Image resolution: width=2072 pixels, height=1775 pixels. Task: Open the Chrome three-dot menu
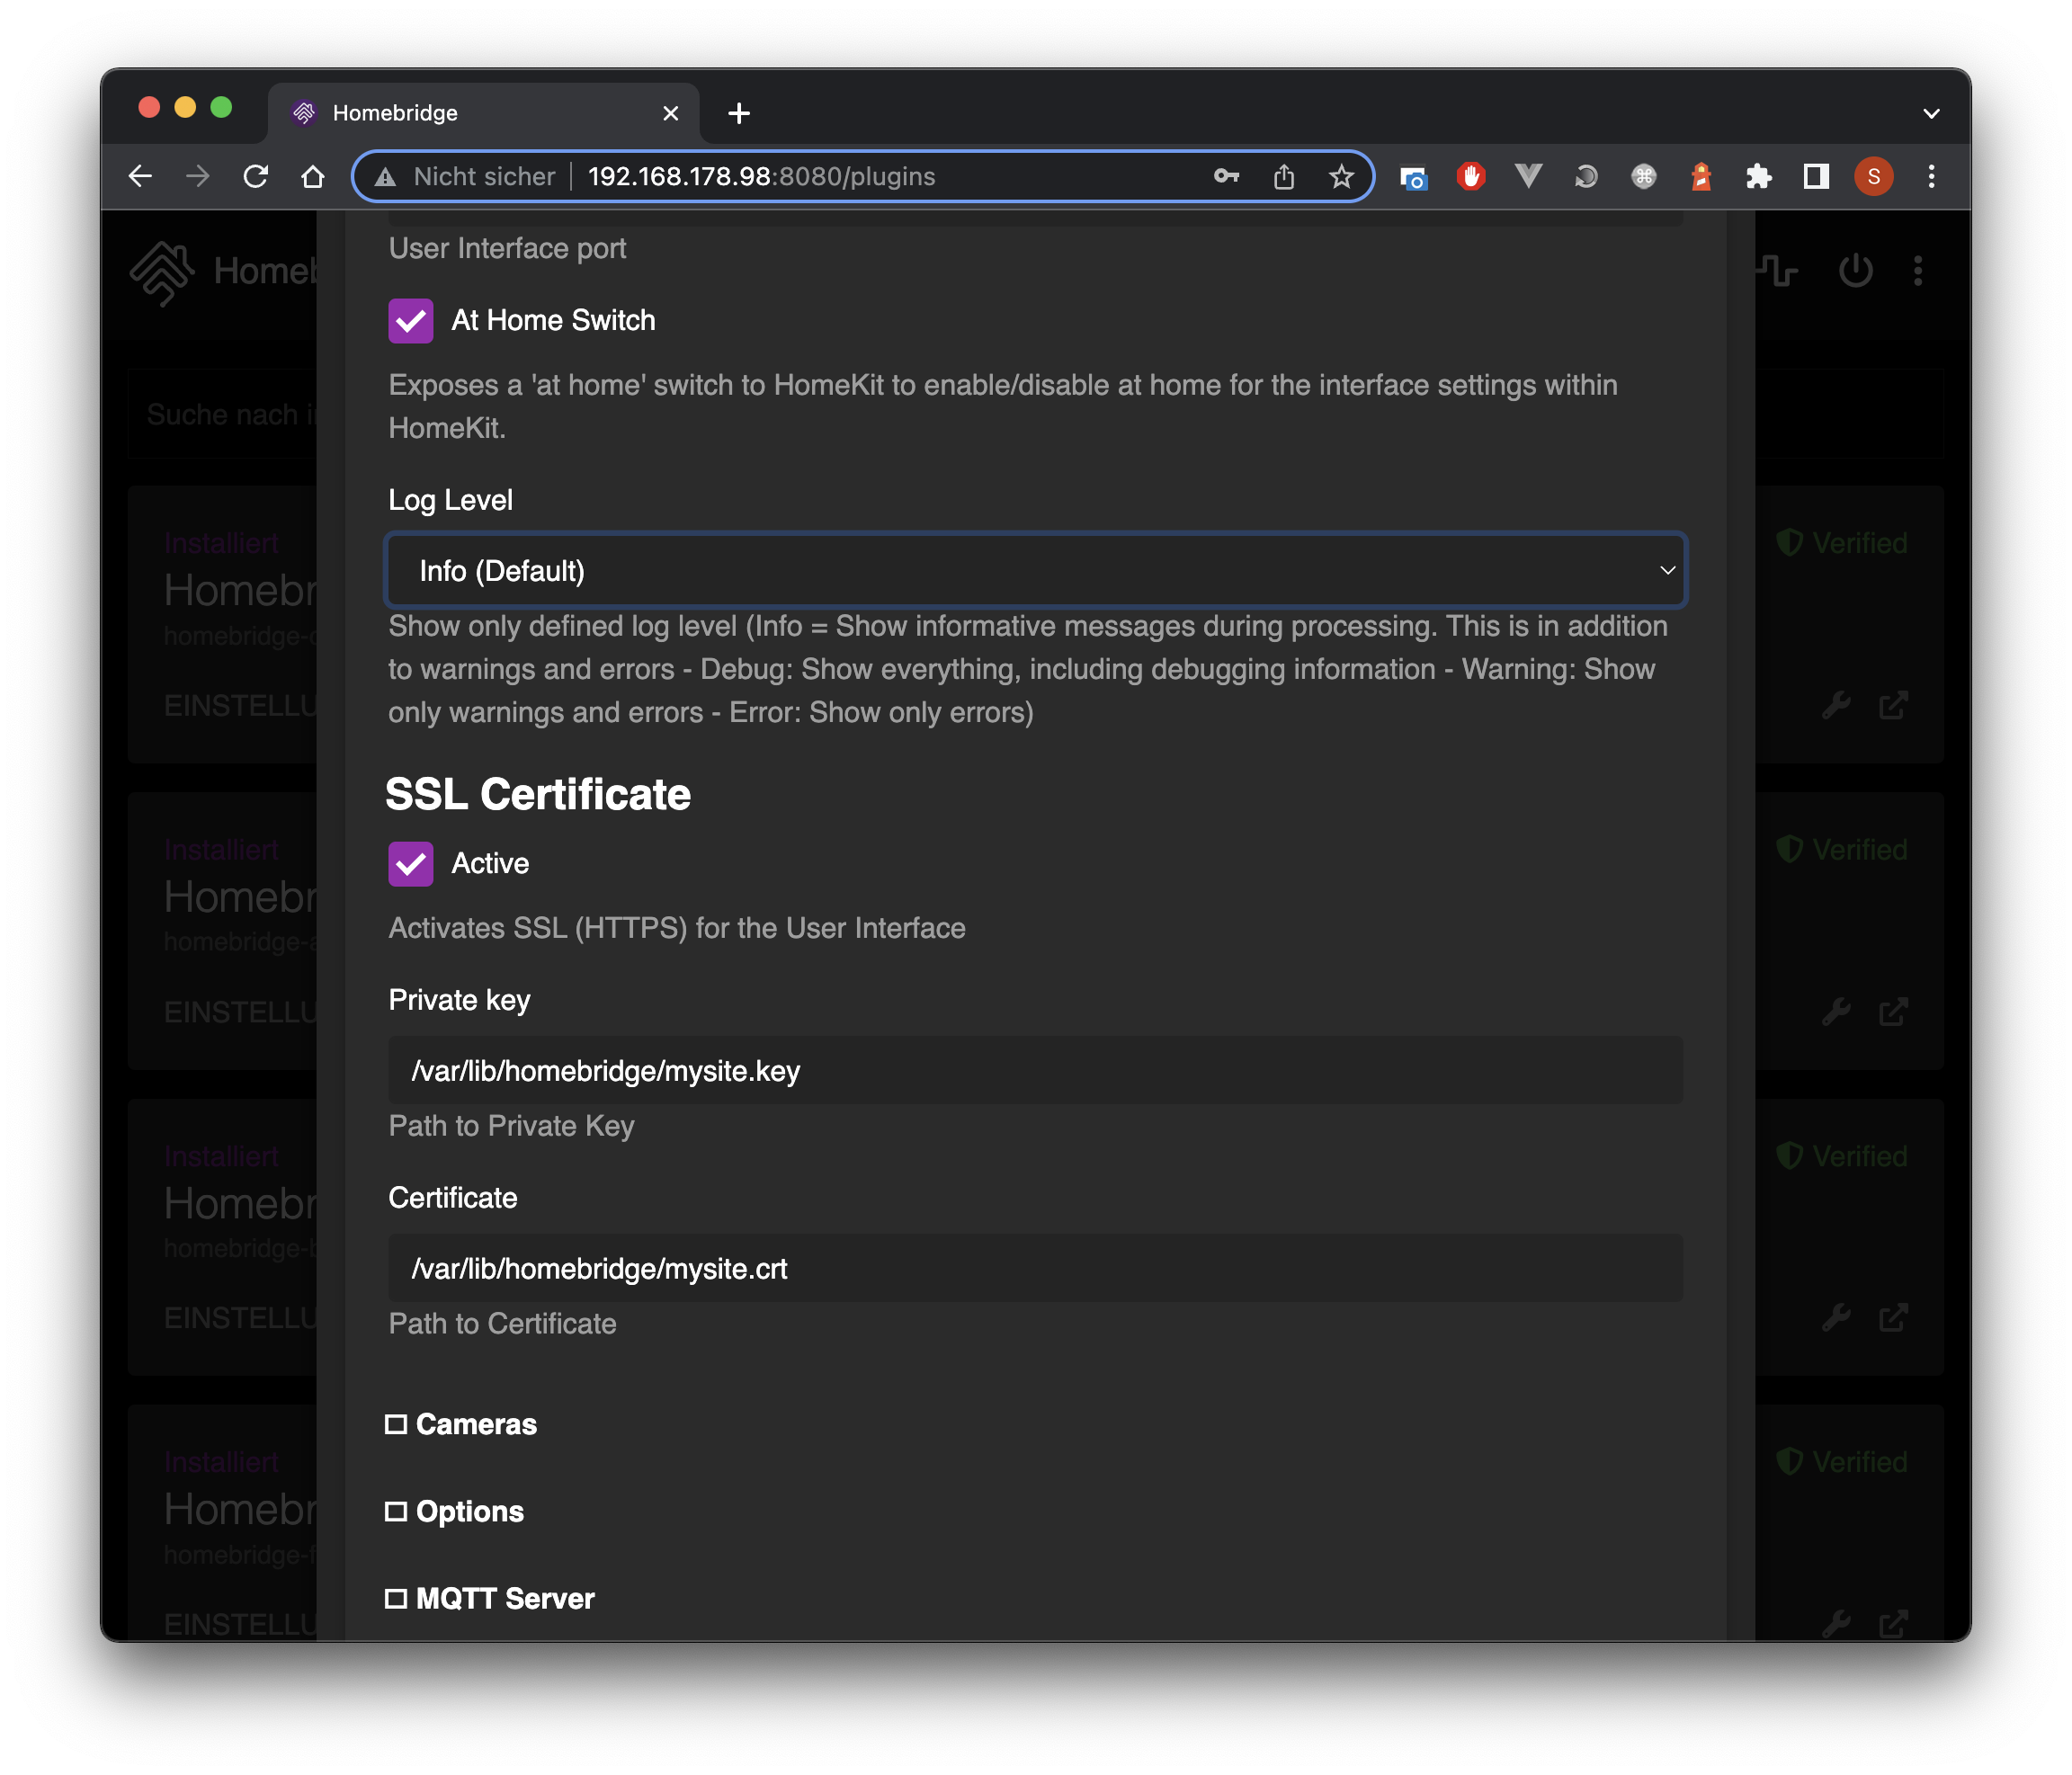[x=1931, y=176]
